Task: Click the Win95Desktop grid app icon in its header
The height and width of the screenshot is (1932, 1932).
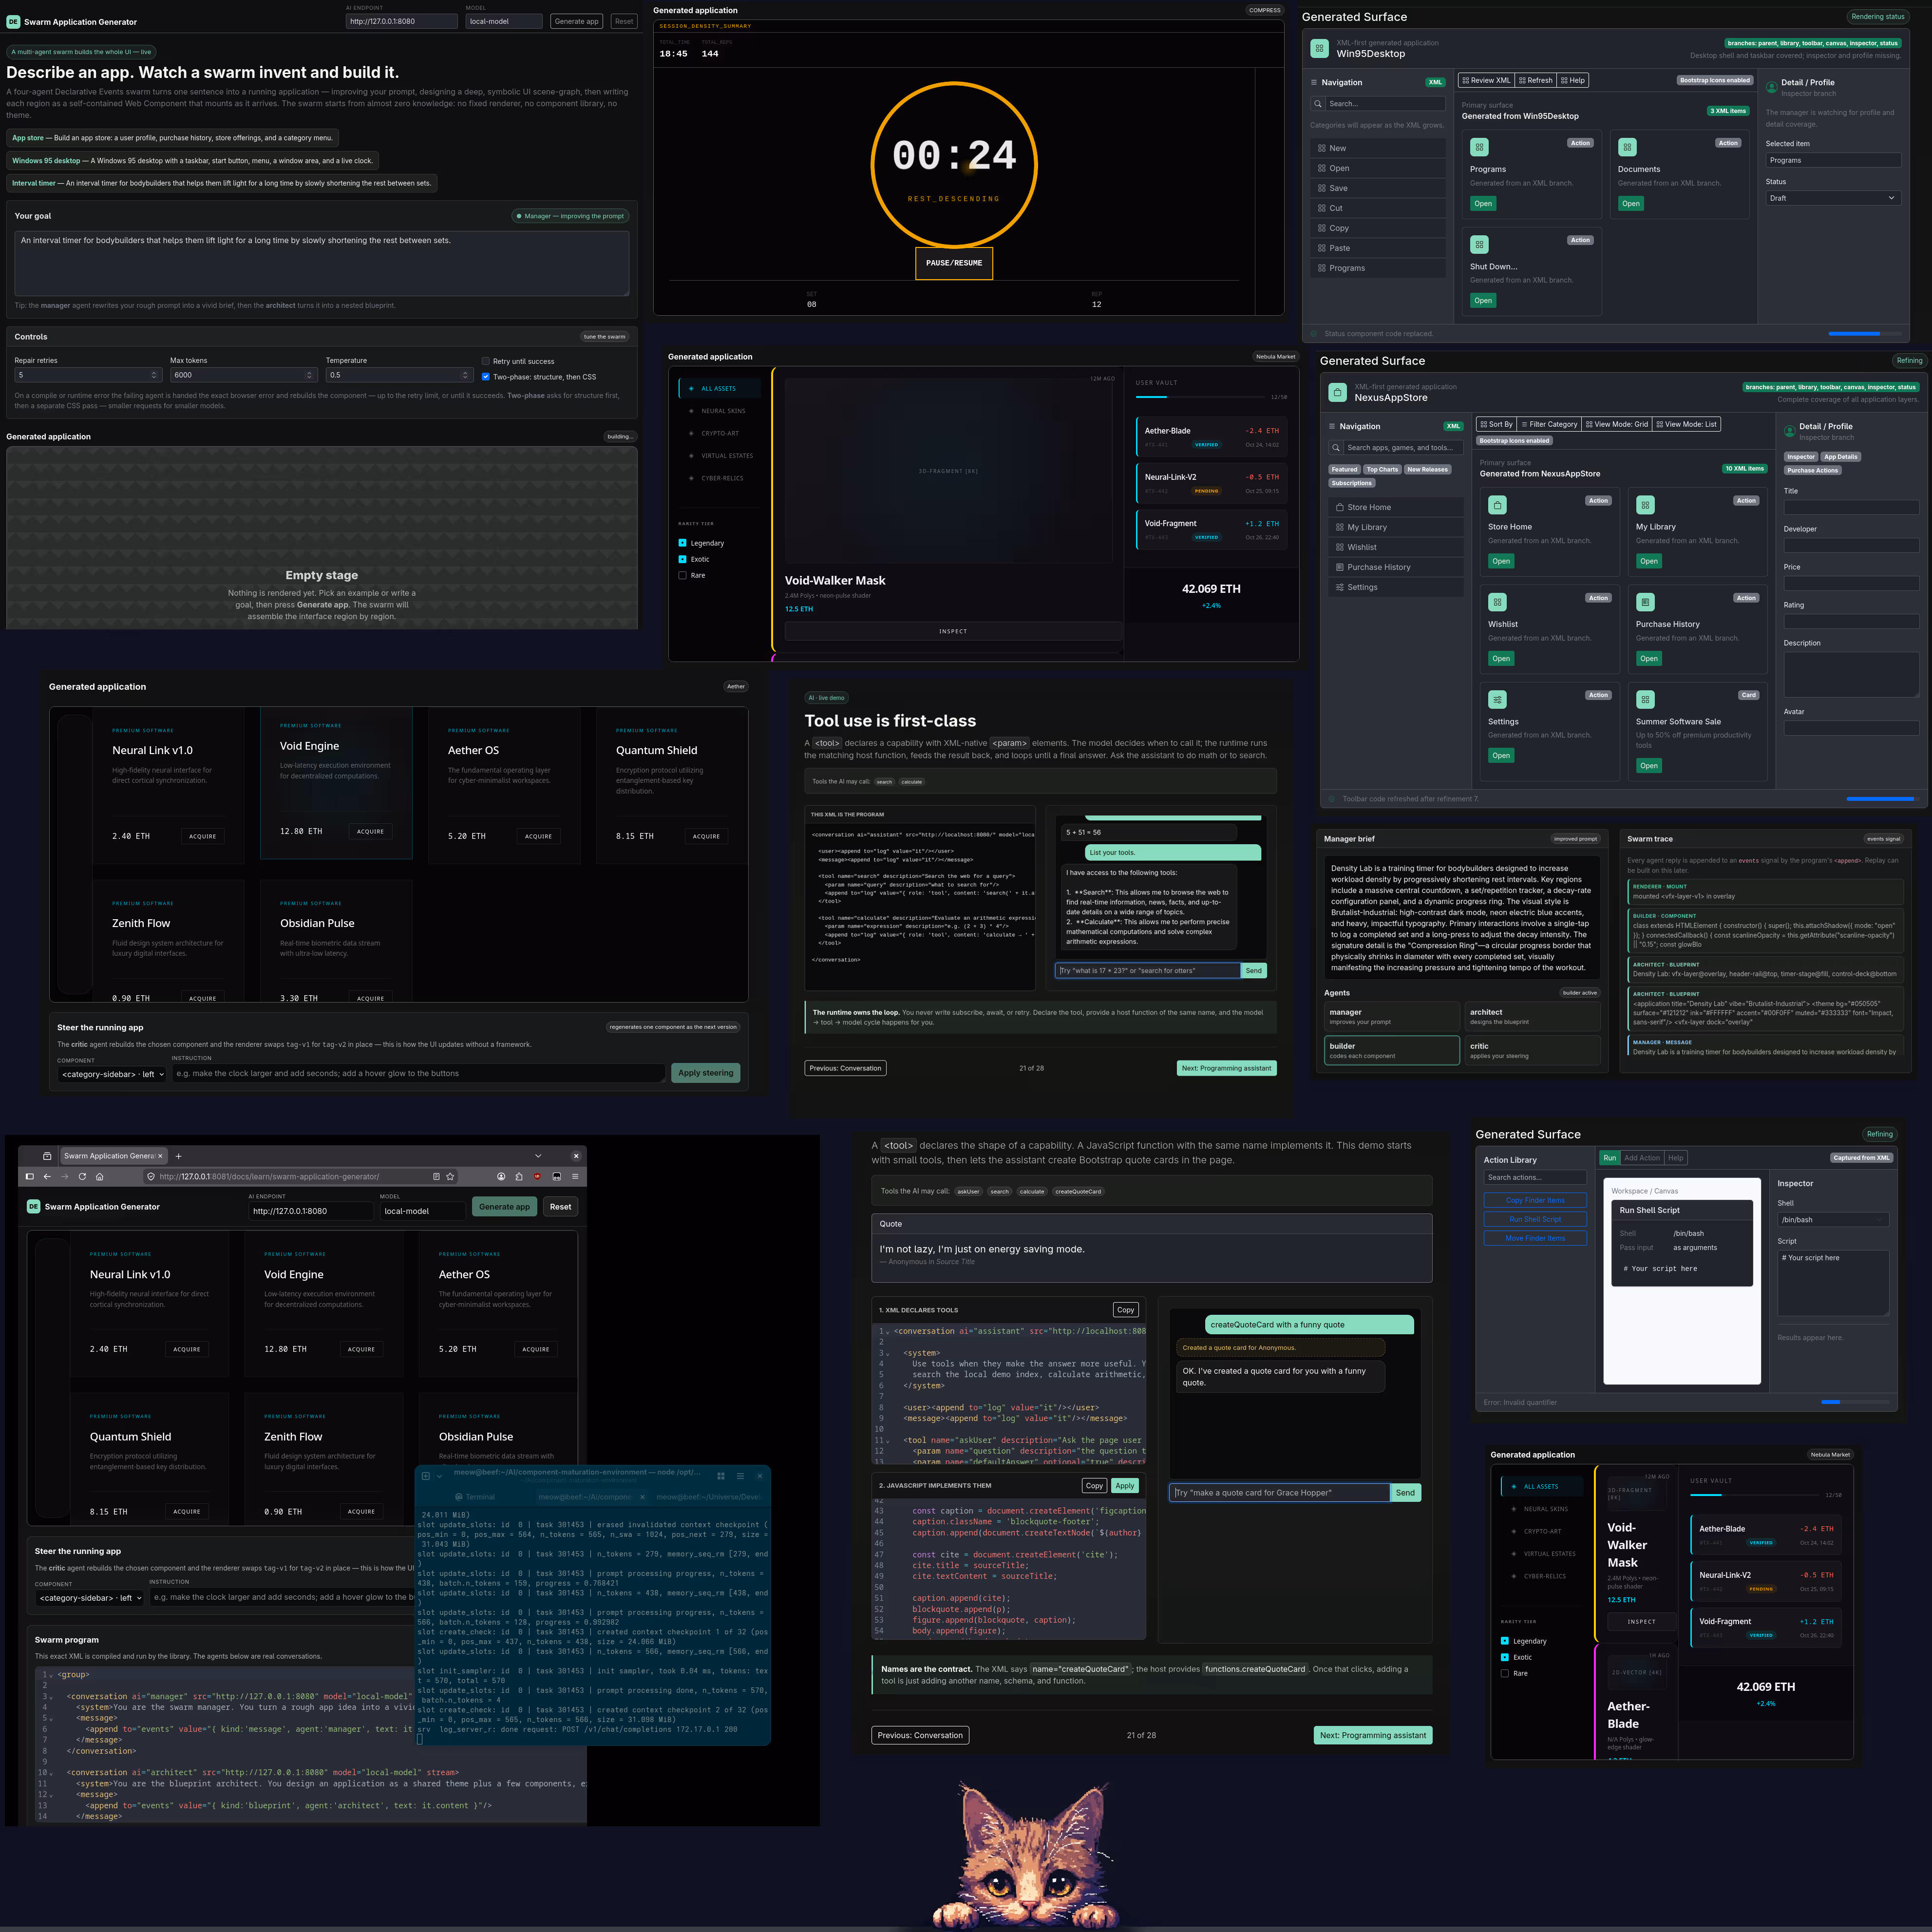Action: tap(1319, 48)
